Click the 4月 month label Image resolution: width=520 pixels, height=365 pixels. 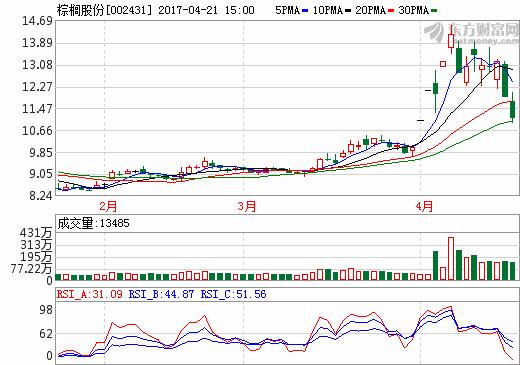pos(424,206)
